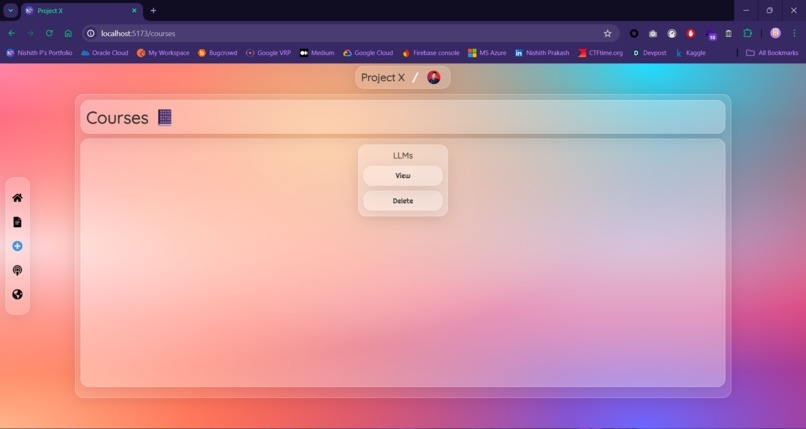Click the clipboard extension icon
The image size is (806, 429).
(728, 33)
